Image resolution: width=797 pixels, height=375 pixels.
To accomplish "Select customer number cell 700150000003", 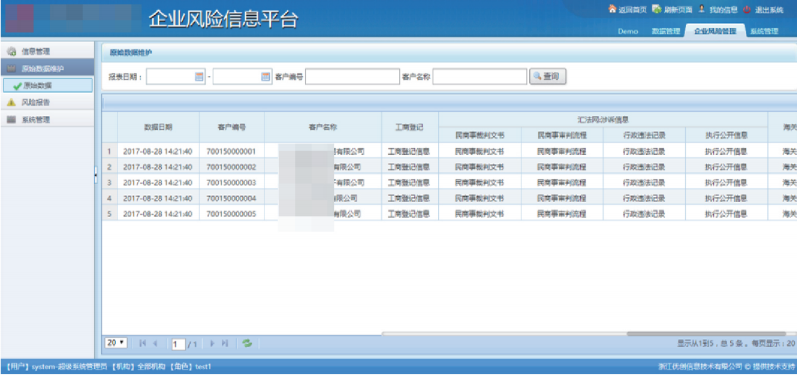I will [231, 182].
